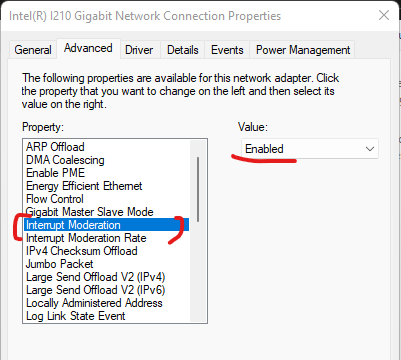Expand the Value dropdown arrow
Viewport: 401px width, 360px height.
(x=370, y=149)
